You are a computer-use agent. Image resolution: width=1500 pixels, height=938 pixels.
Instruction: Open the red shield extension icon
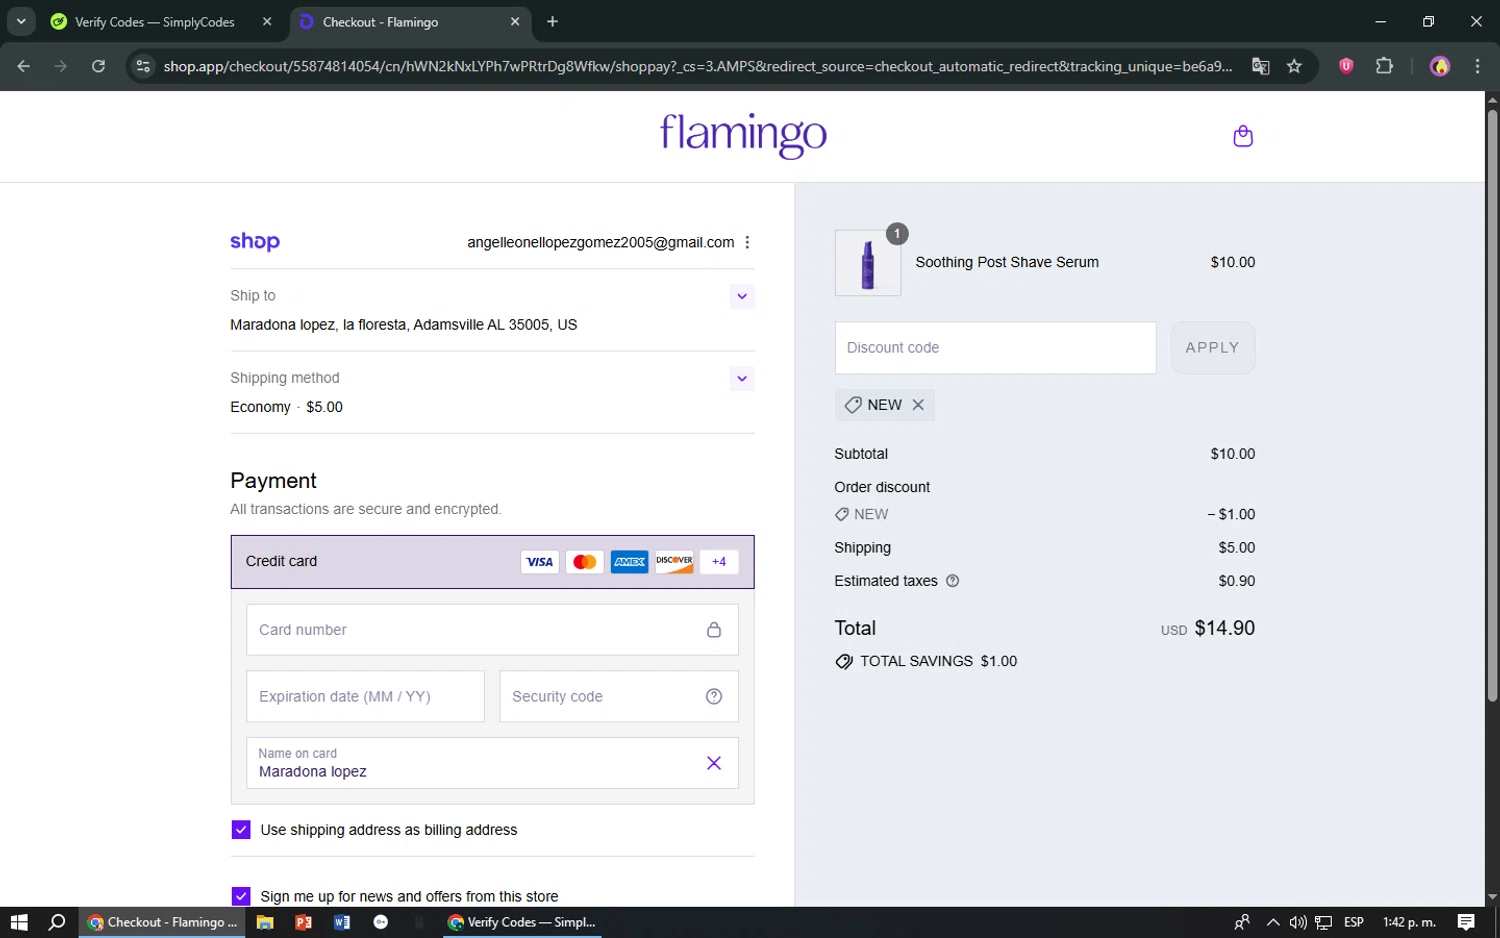point(1346,66)
